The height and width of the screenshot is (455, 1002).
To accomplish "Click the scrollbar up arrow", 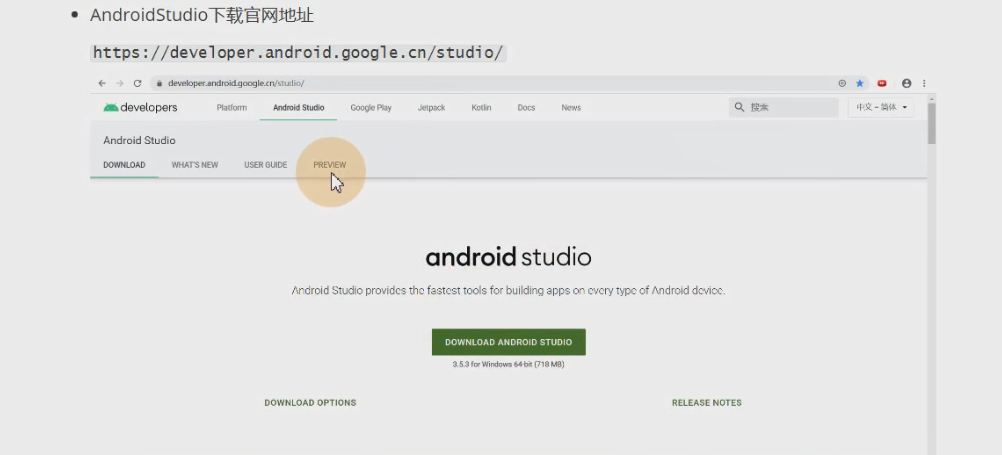I will coord(932,98).
